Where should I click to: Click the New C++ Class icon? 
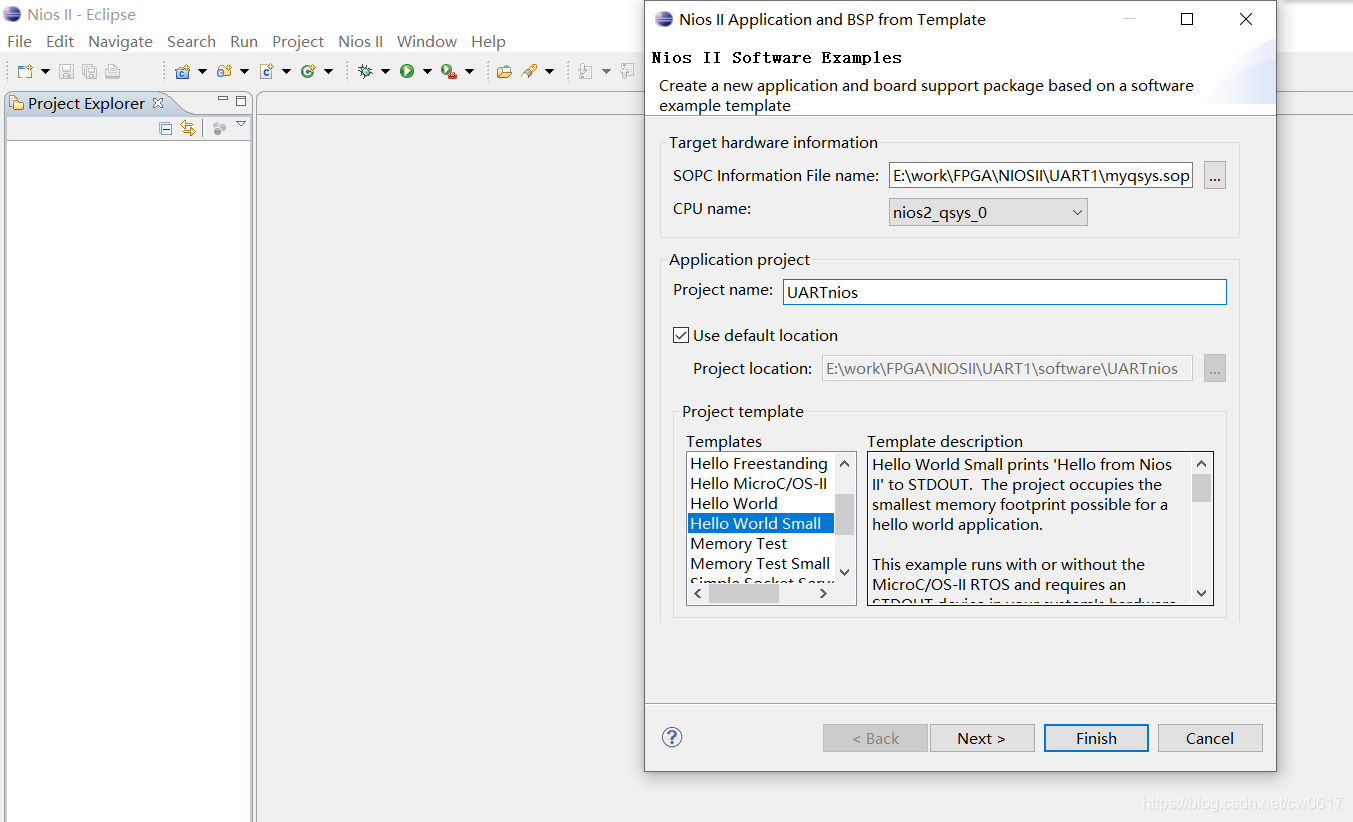coord(308,71)
